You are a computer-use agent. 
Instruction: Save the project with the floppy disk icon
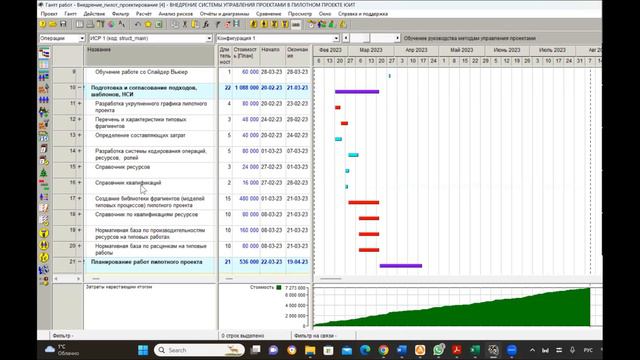[x=63, y=24]
